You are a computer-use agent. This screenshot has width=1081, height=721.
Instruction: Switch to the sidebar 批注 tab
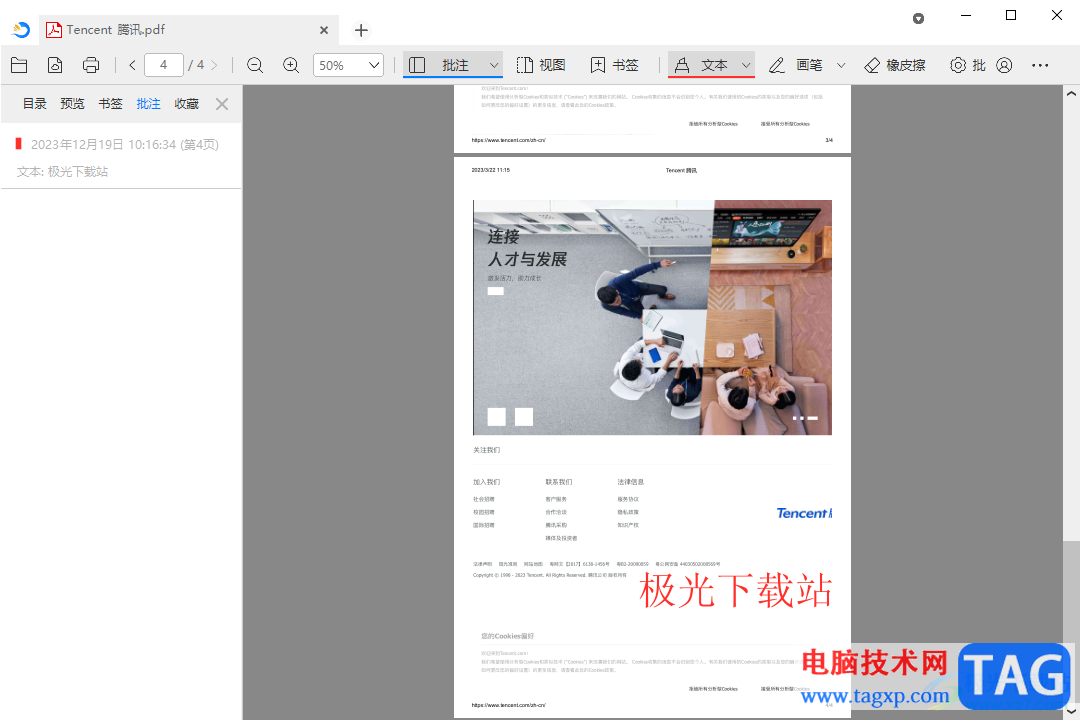click(x=148, y=104)
